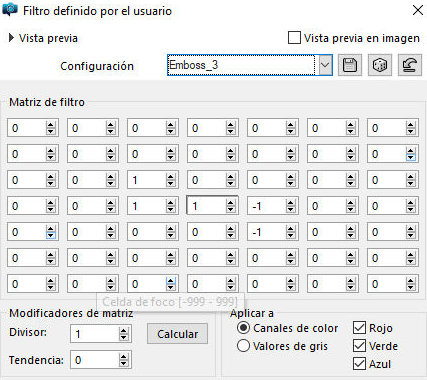427x380 pixels.
Task: Increase the Divisor value with its spinner
Action: click(x=124, y=331)
